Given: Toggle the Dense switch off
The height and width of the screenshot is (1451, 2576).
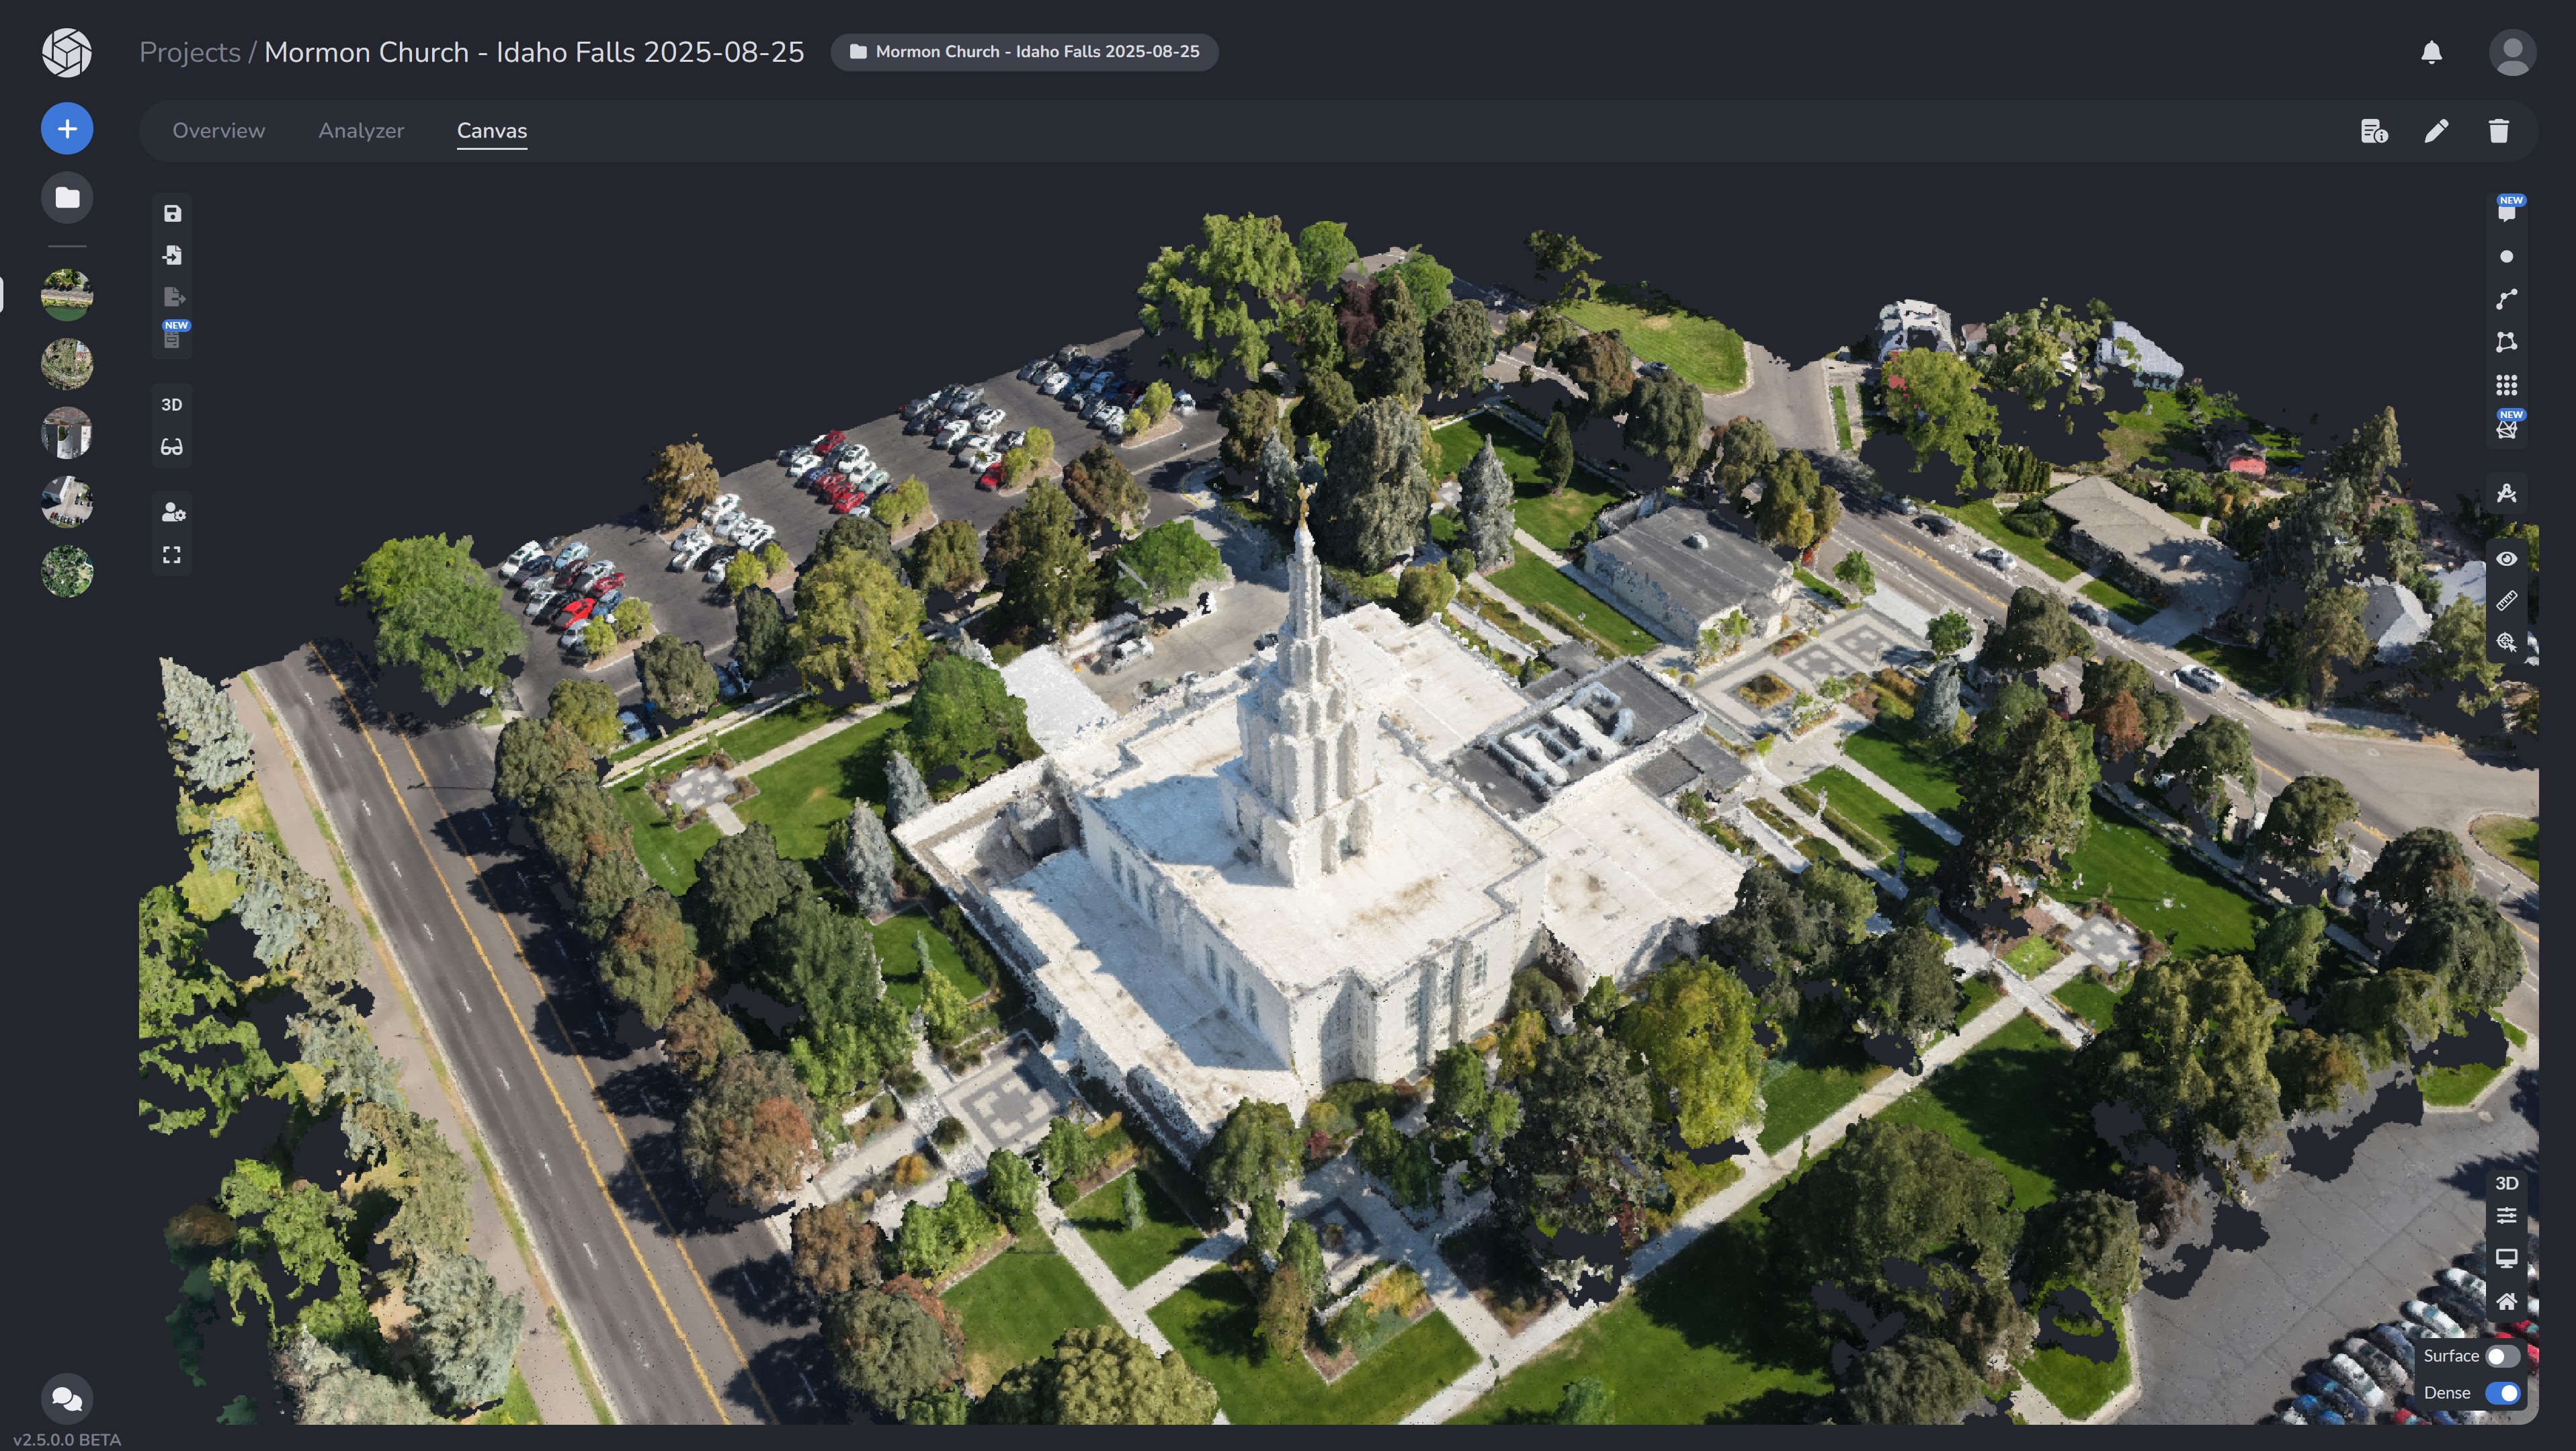Looking at the screenshot, I should tap(2502, 1393).
